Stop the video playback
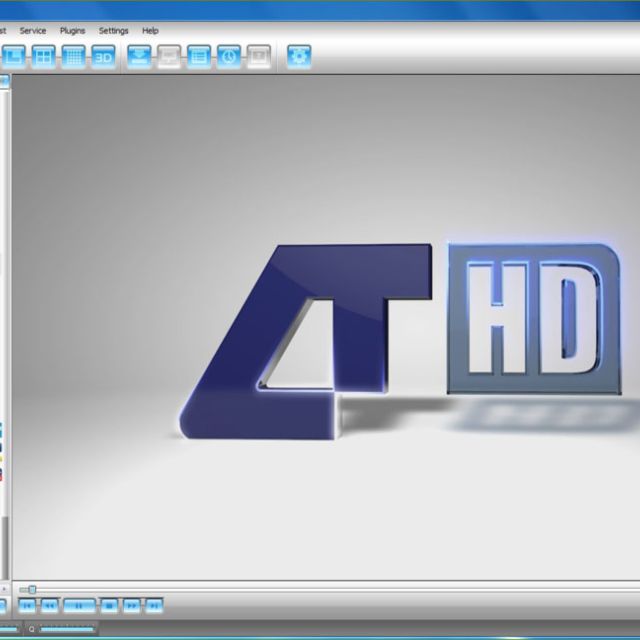Screen dimensions: 640x640 109,606
